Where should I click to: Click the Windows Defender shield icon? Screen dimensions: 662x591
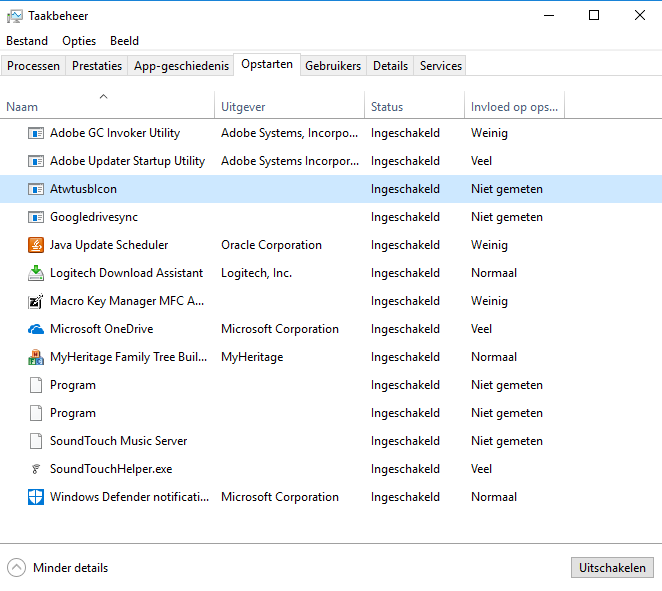click(36, 497)
